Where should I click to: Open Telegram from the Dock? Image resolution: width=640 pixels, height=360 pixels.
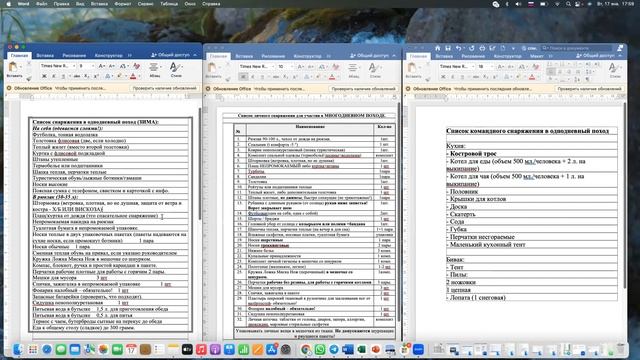pyautogui.click(x=334, y=349)
